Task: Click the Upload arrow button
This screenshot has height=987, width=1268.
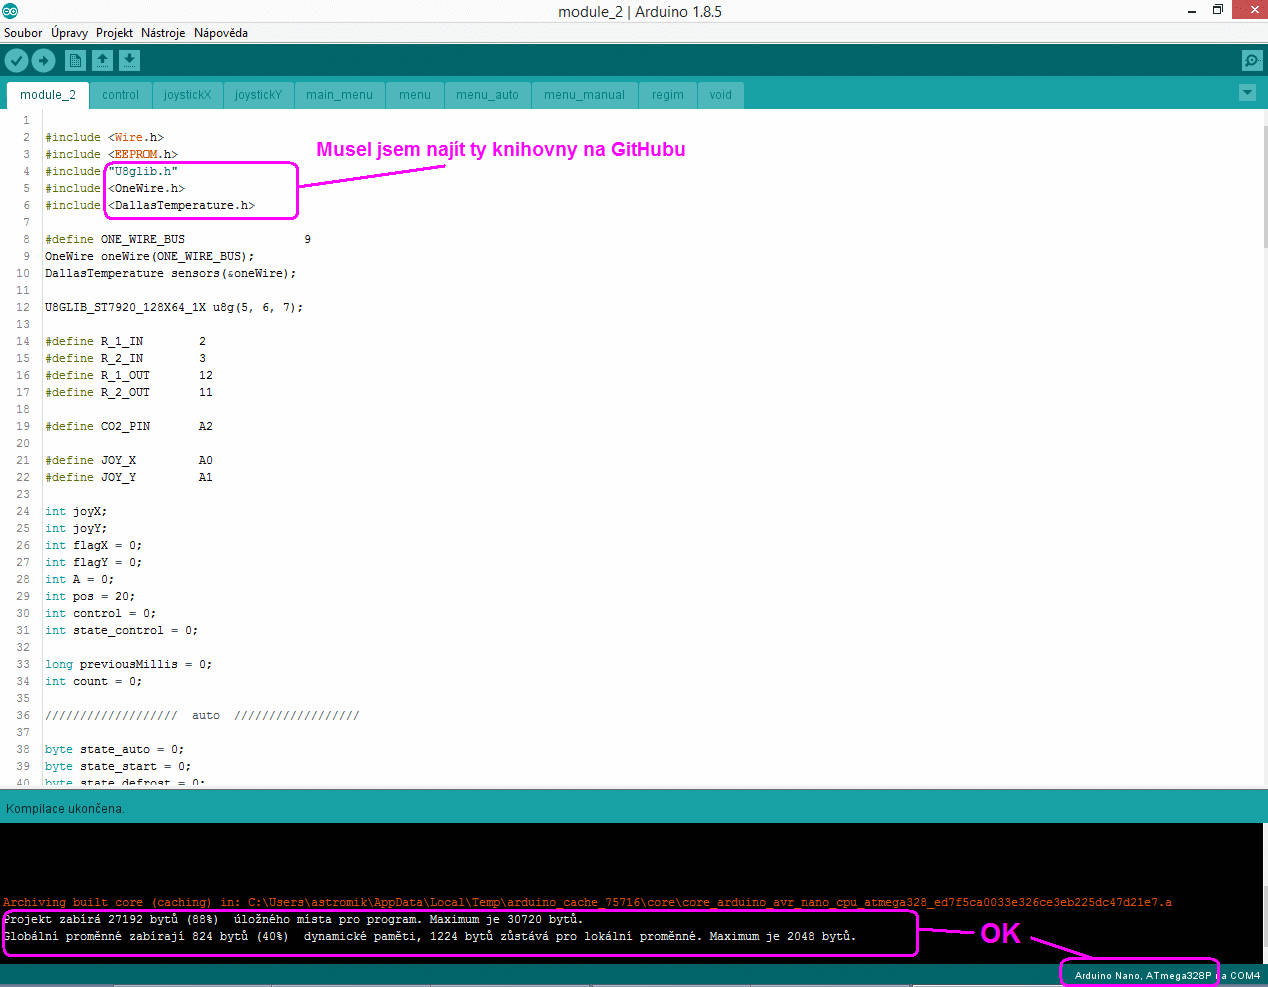Action: click(43, 61)
